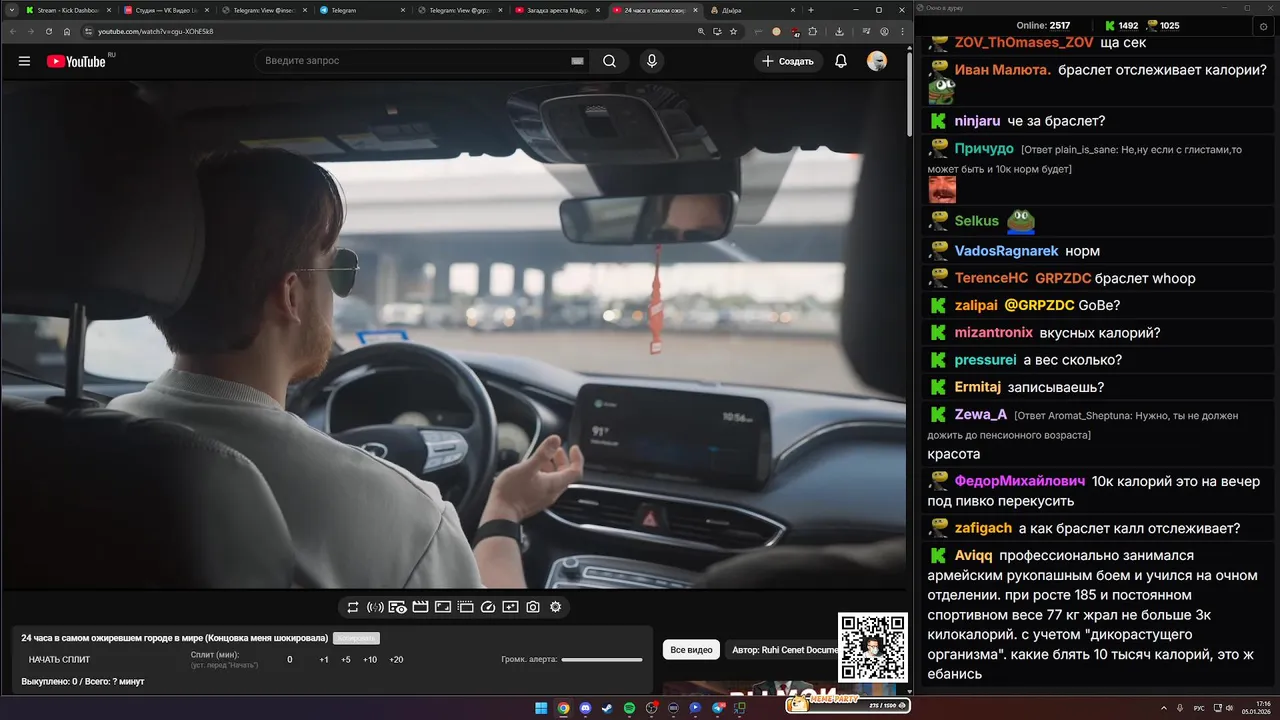Image resolution: width=1280 pixels, height=720 pixels.
Task: Click the browser home button
Action: tap(67, 31)
